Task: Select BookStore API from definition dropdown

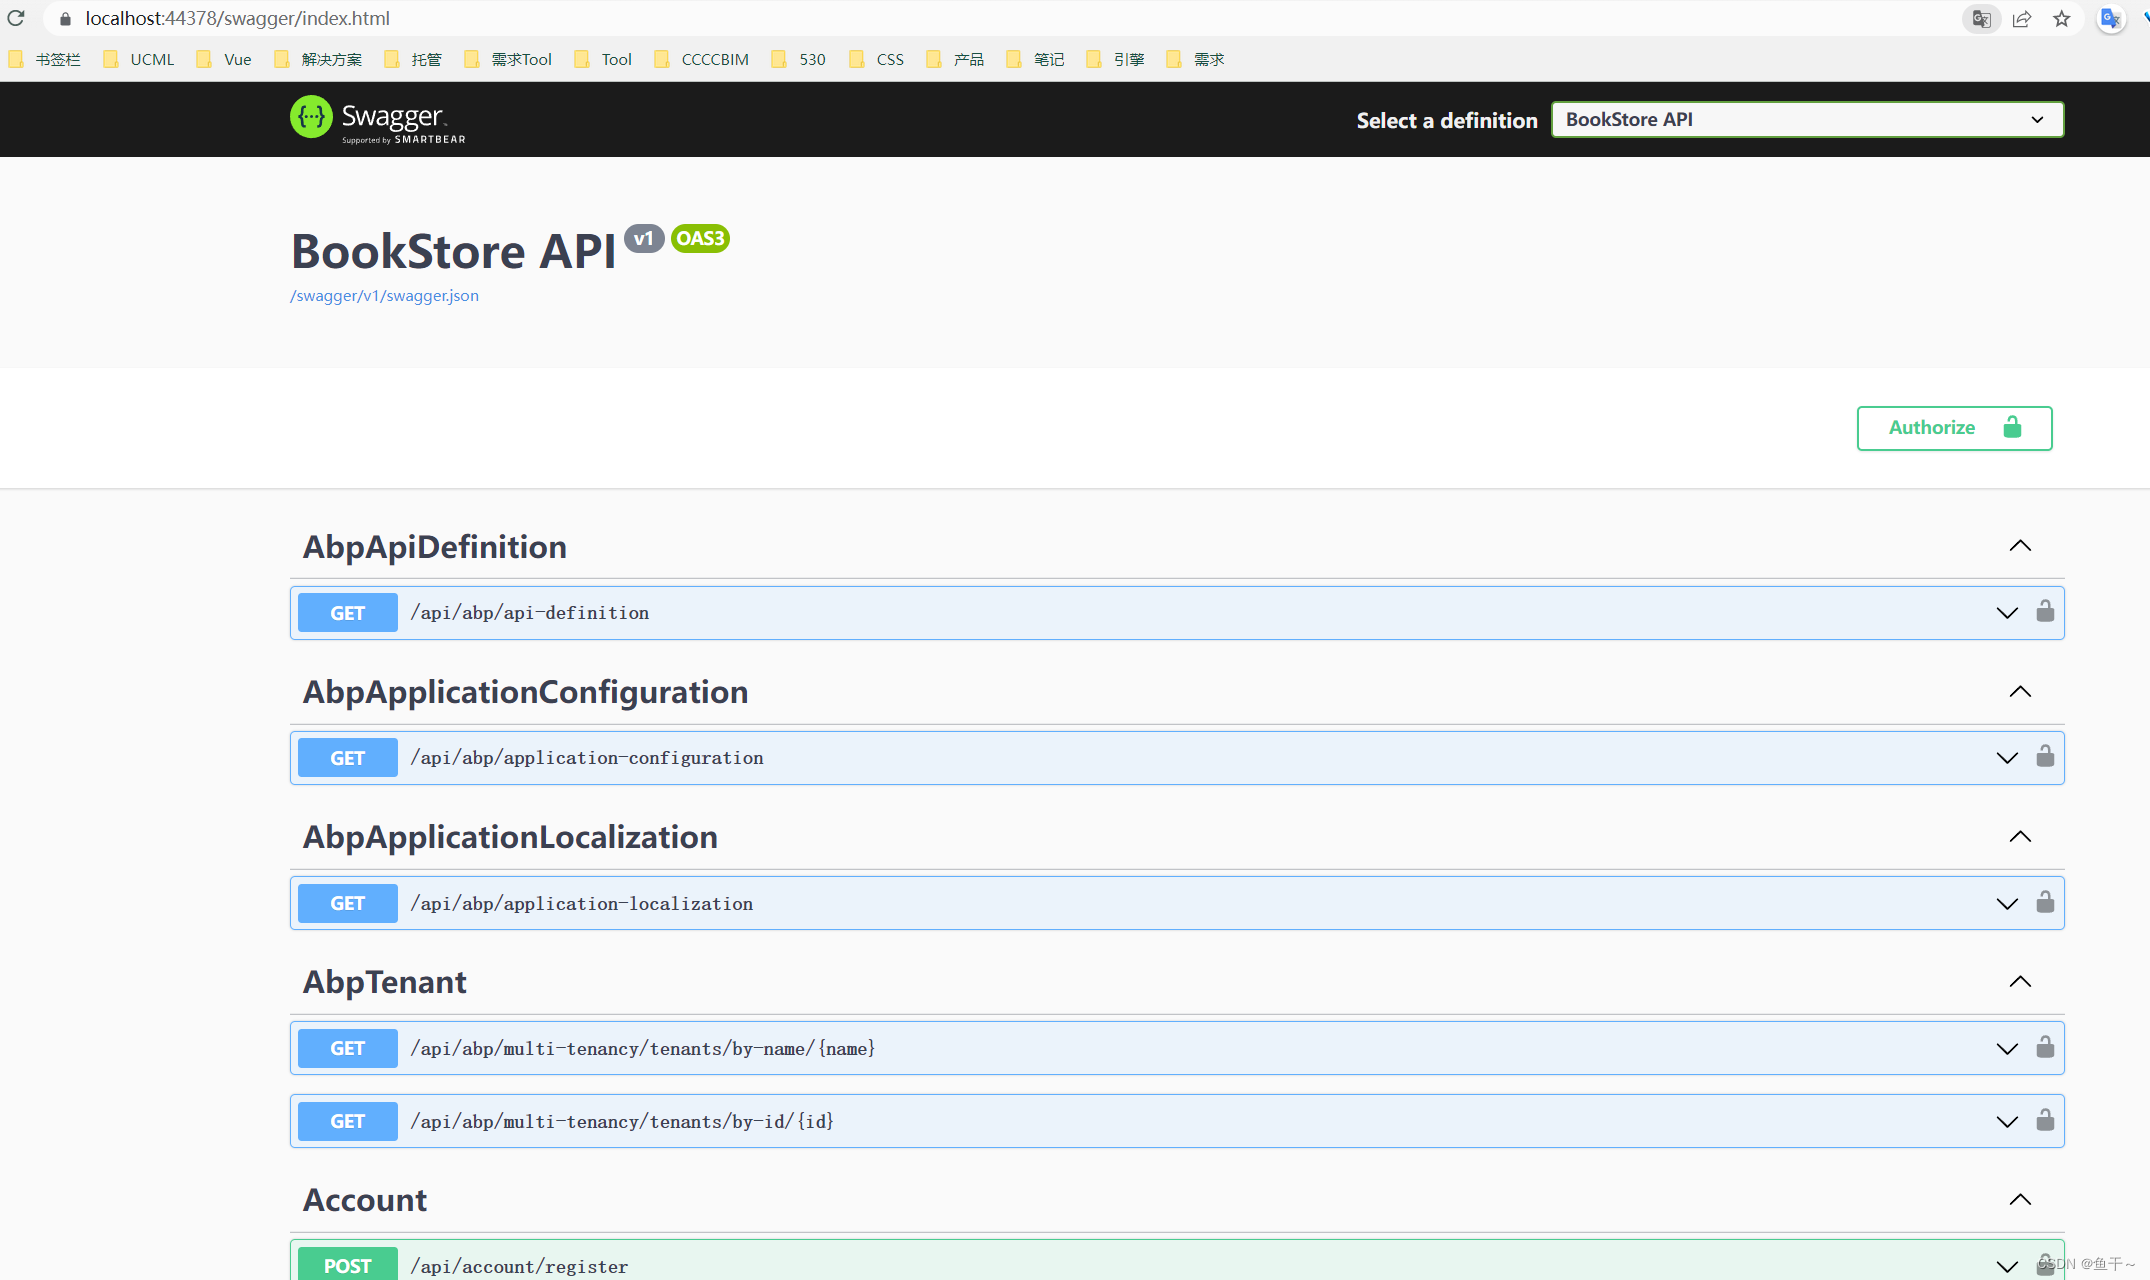Action: click(x=1806, y=119)
